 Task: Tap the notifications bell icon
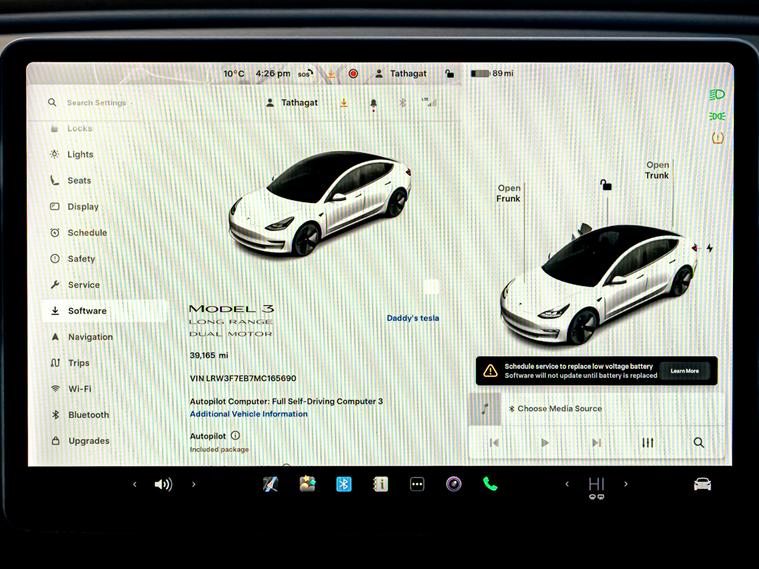(373, 103)
